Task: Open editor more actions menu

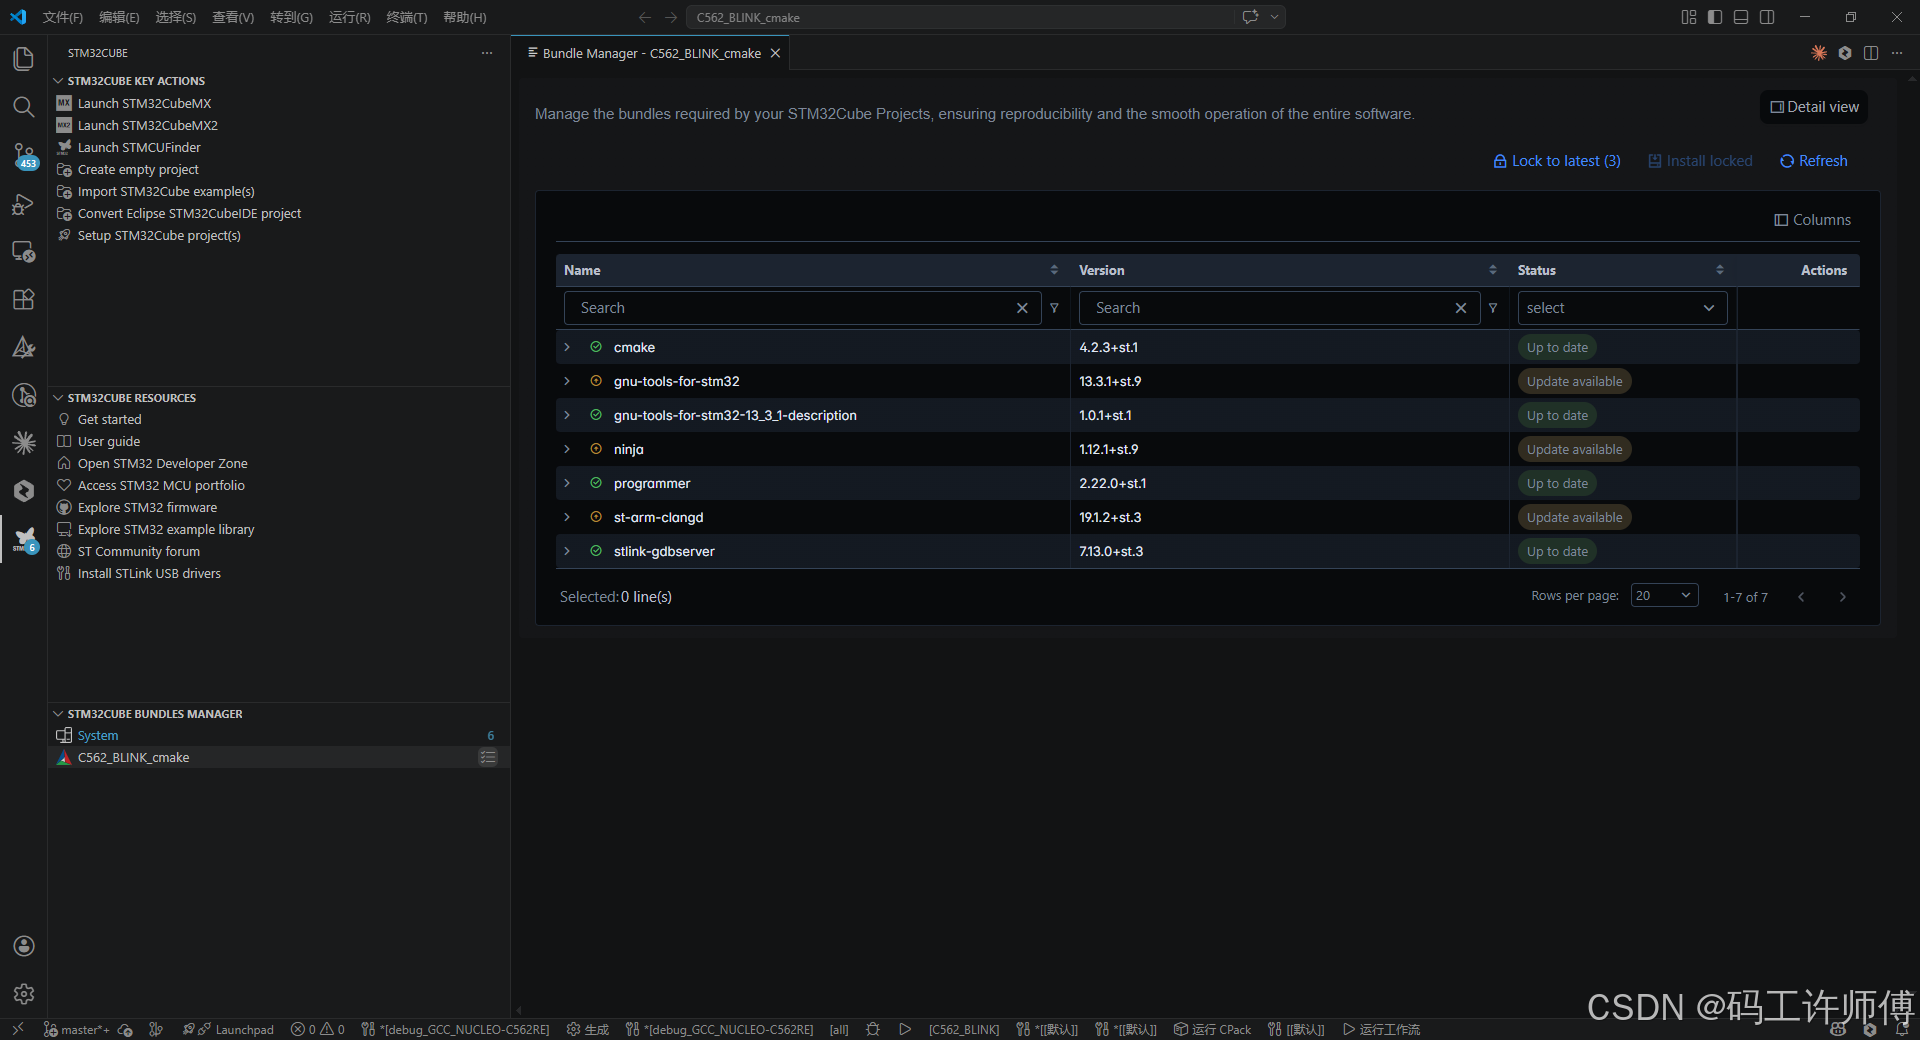Action: point(1897,53)
